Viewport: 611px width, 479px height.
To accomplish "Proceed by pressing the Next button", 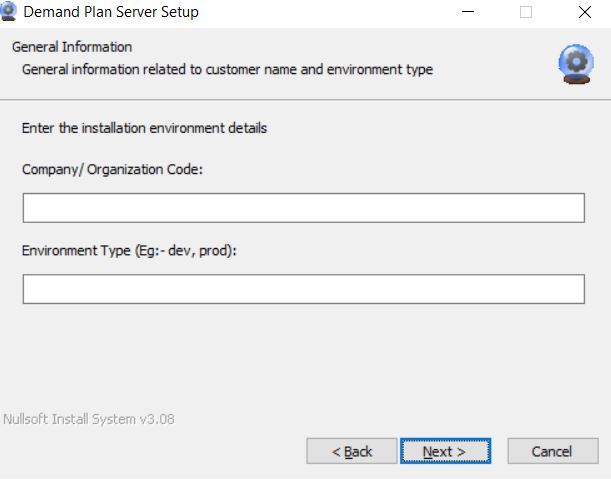I will coord(444,452).
